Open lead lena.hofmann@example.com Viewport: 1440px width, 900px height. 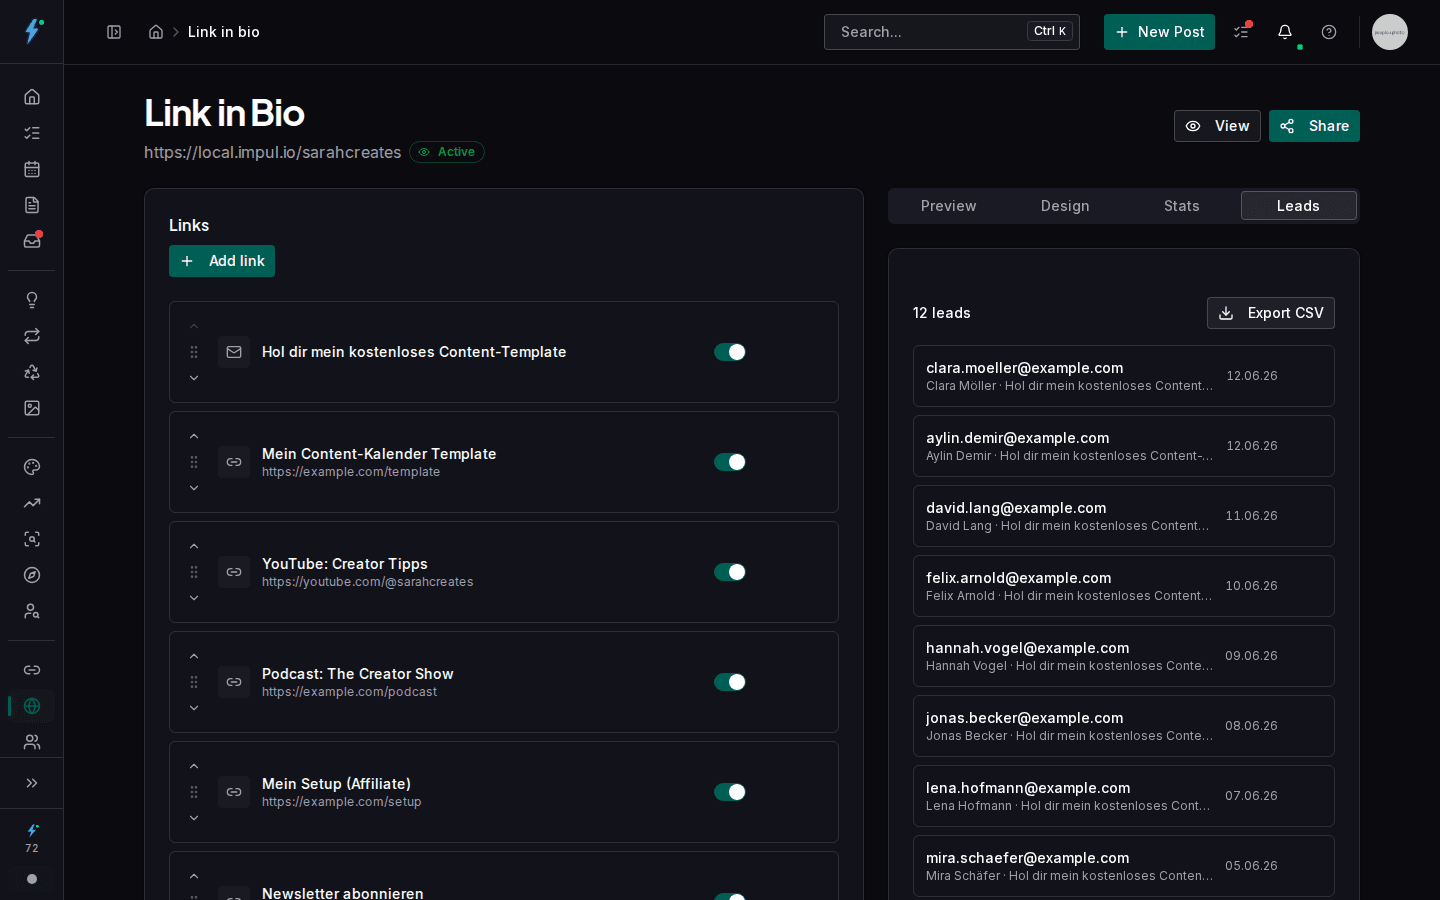1123,796
